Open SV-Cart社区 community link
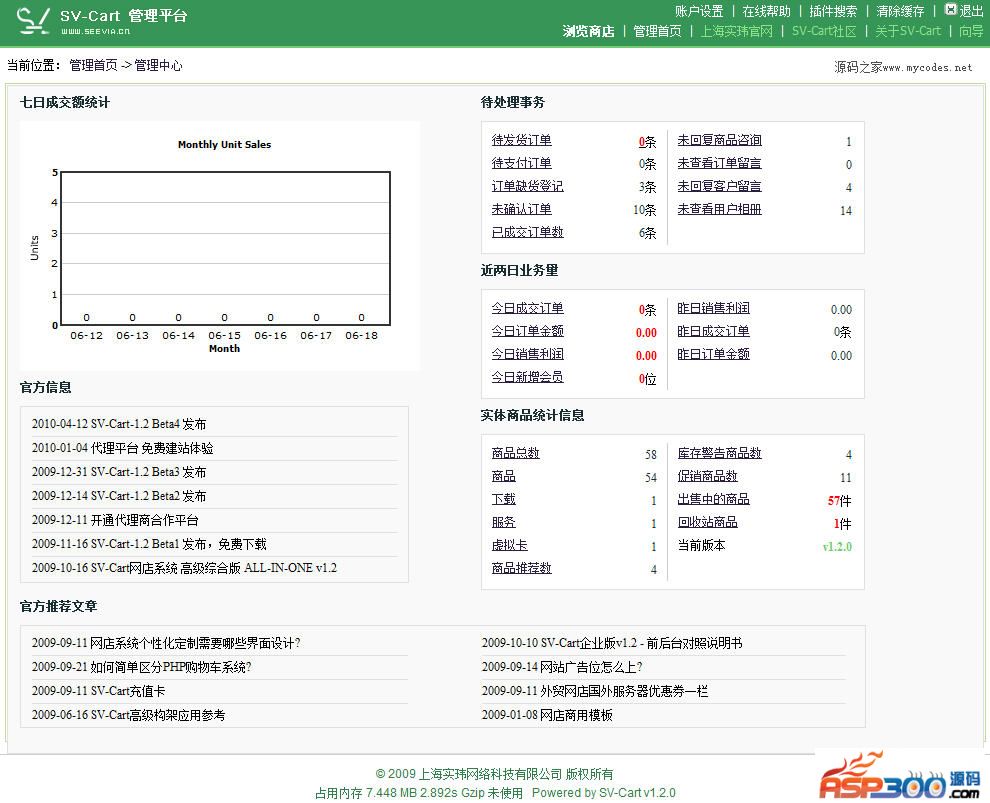Screen dimensions: 990x803 824,31
